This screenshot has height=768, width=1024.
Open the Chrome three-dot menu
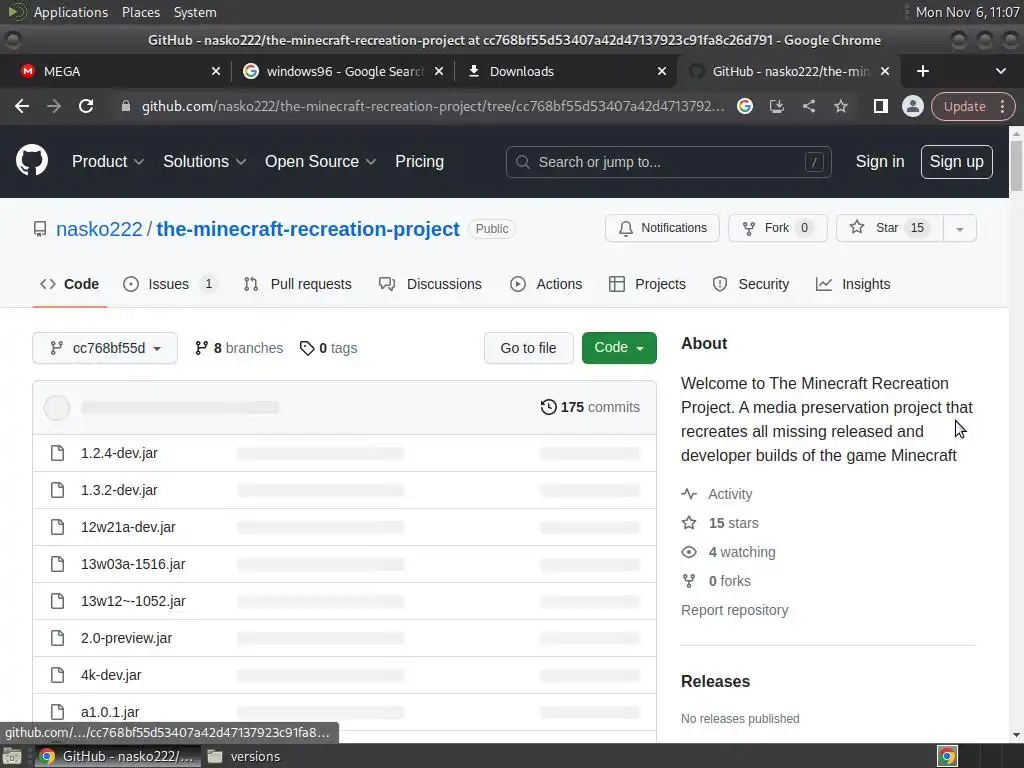[x=1002, y=106]
